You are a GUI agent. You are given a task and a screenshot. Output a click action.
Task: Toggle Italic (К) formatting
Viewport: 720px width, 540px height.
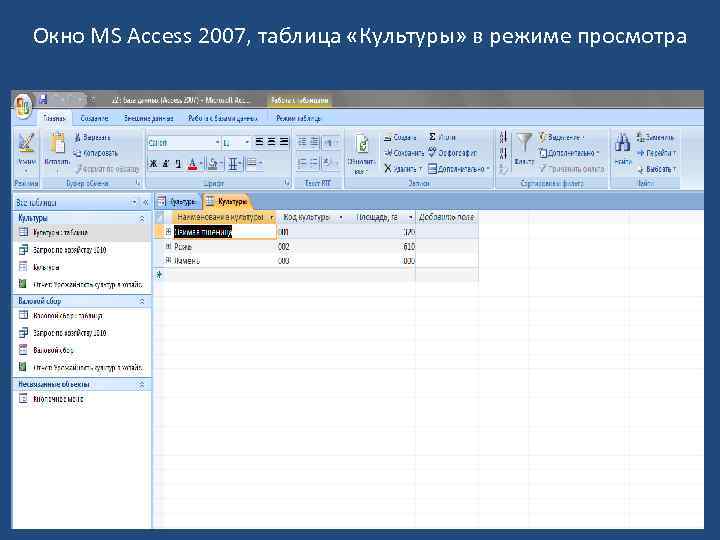click(166, 163)
